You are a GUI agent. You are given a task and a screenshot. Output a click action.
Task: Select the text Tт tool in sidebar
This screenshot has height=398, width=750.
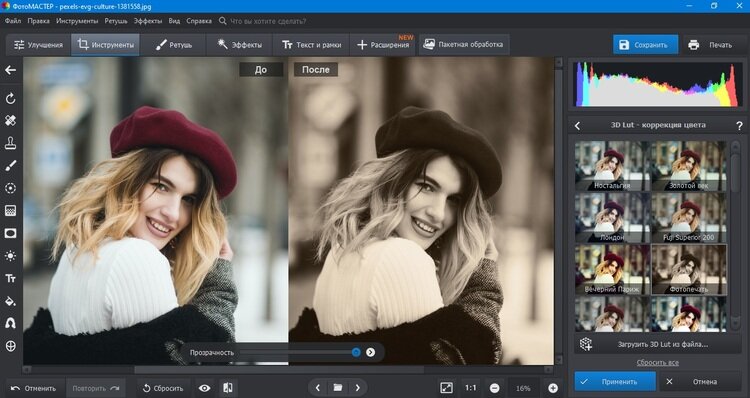(10, 278)
